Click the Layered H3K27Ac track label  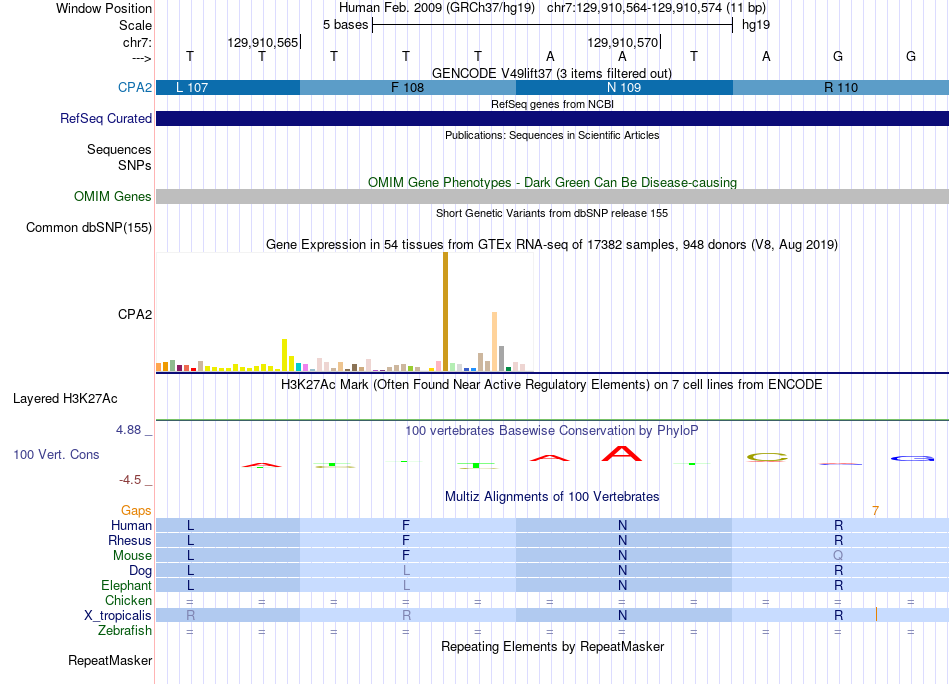[x=65, y=398]
